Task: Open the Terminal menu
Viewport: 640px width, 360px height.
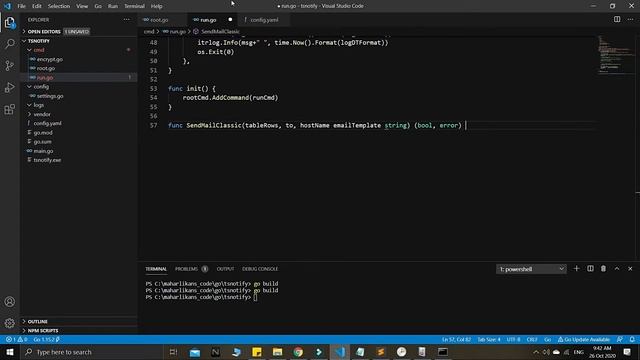Action: coord(134,6)
